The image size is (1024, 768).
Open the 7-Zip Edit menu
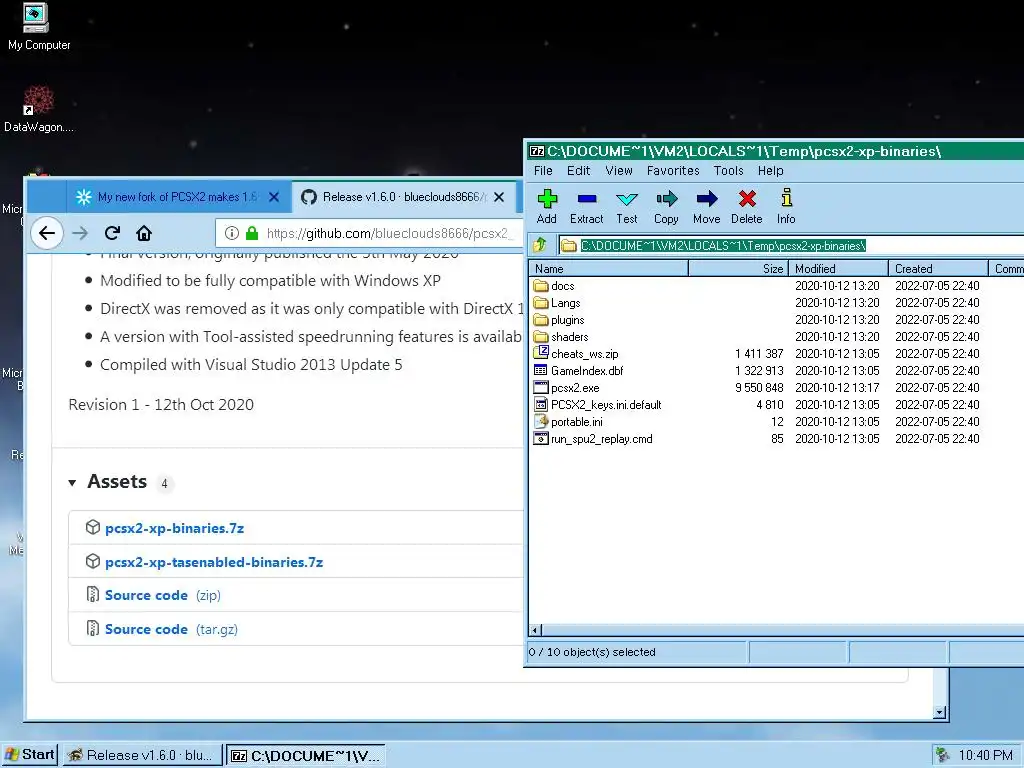[578, 170]
